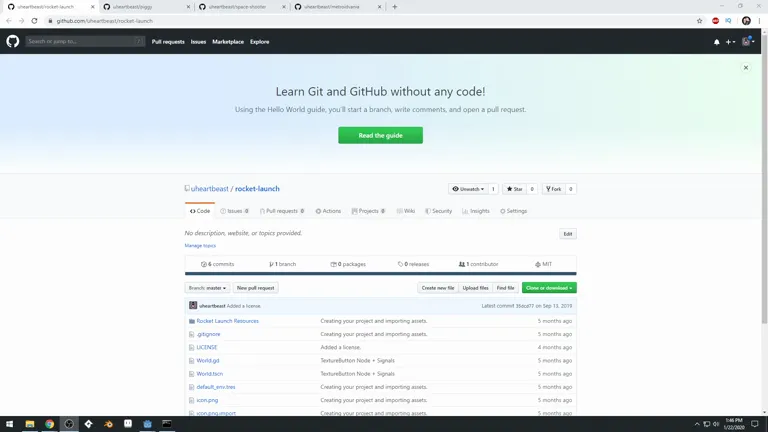Open the Wiki tab

(406, 211)
